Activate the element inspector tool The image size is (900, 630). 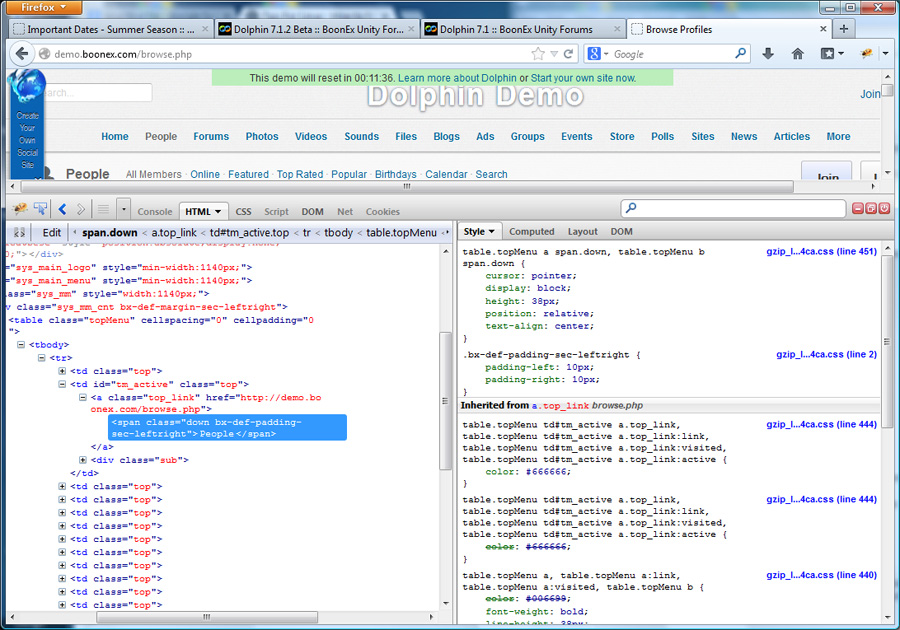[x=40, y=209]
